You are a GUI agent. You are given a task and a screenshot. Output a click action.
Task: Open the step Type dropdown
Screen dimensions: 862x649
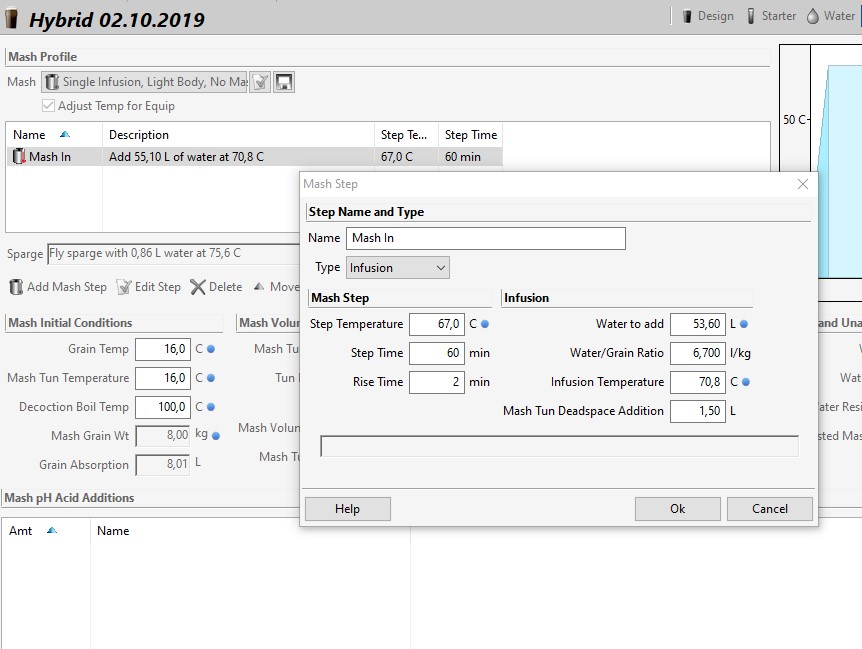[397, 268]
